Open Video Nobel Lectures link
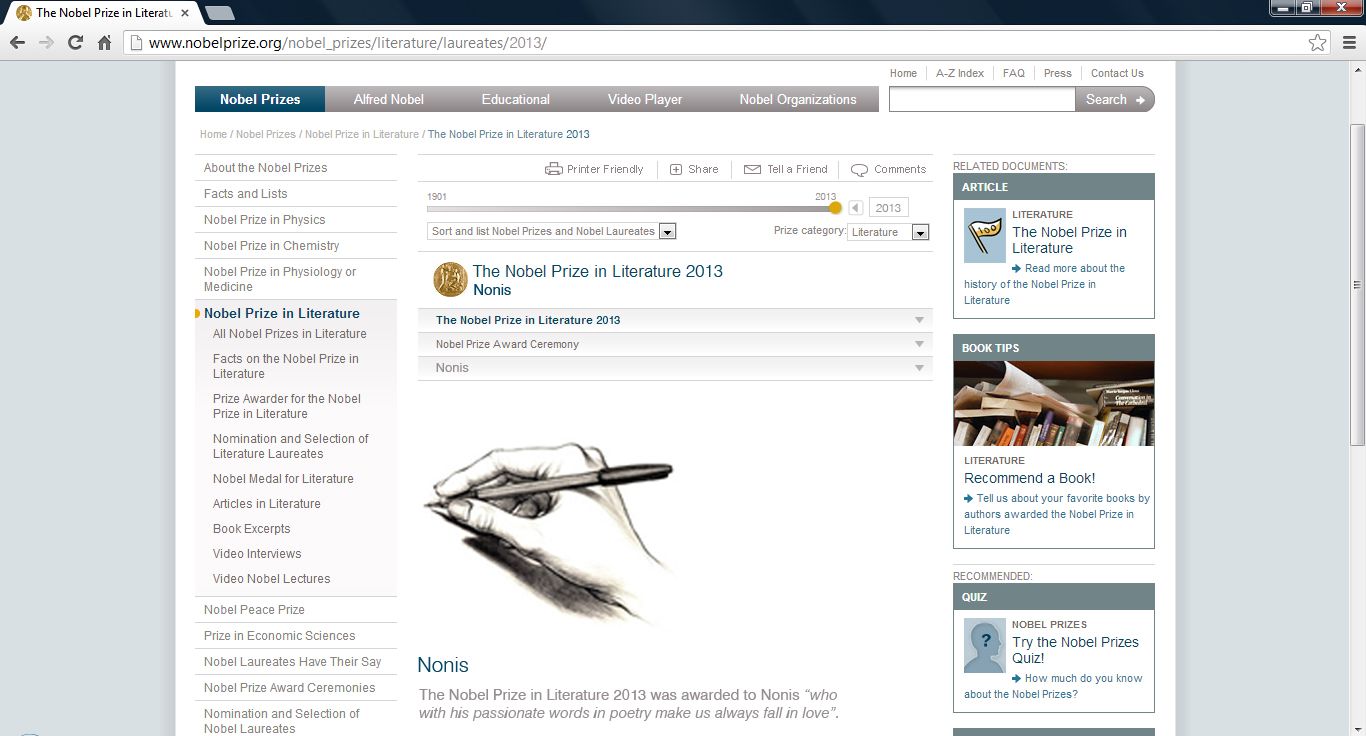 coord(271,579)
